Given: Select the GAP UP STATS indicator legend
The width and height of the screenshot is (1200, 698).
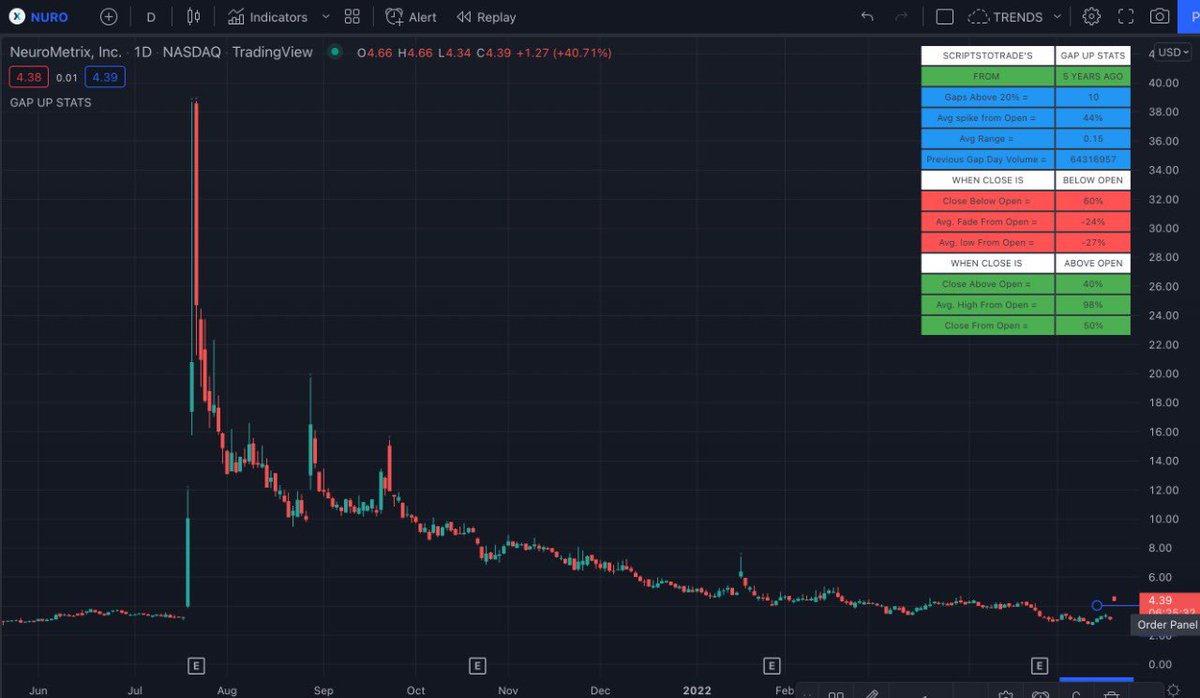Looking at the screenshot, I should pyautogui.click(x=51, y=102).
